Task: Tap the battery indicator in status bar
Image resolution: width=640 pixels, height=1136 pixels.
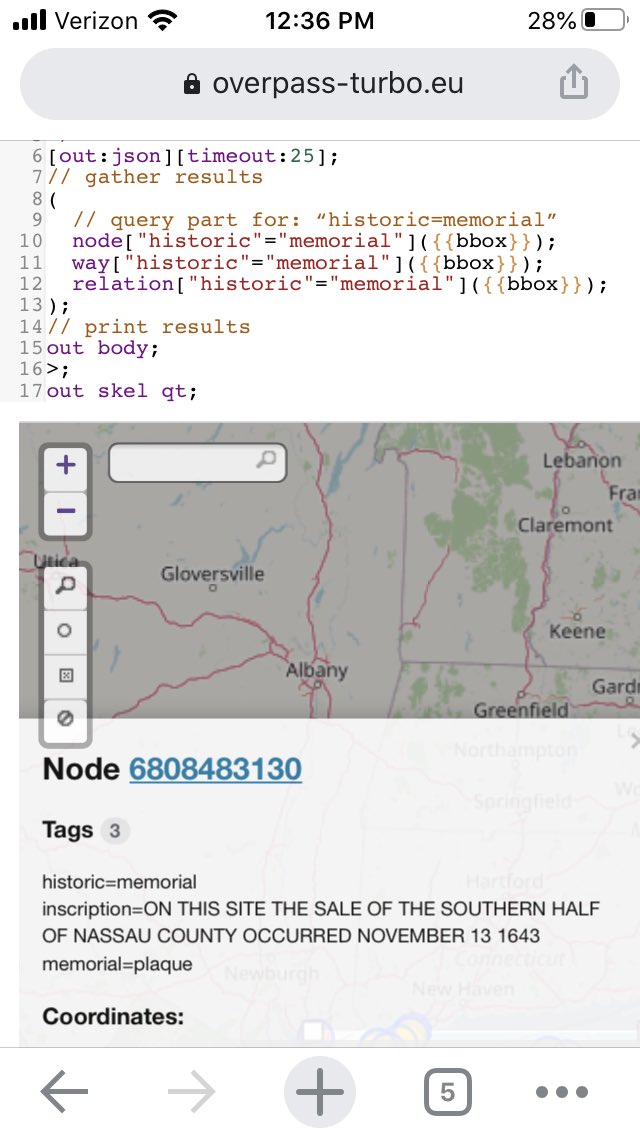Action: [x=605, y=20]
